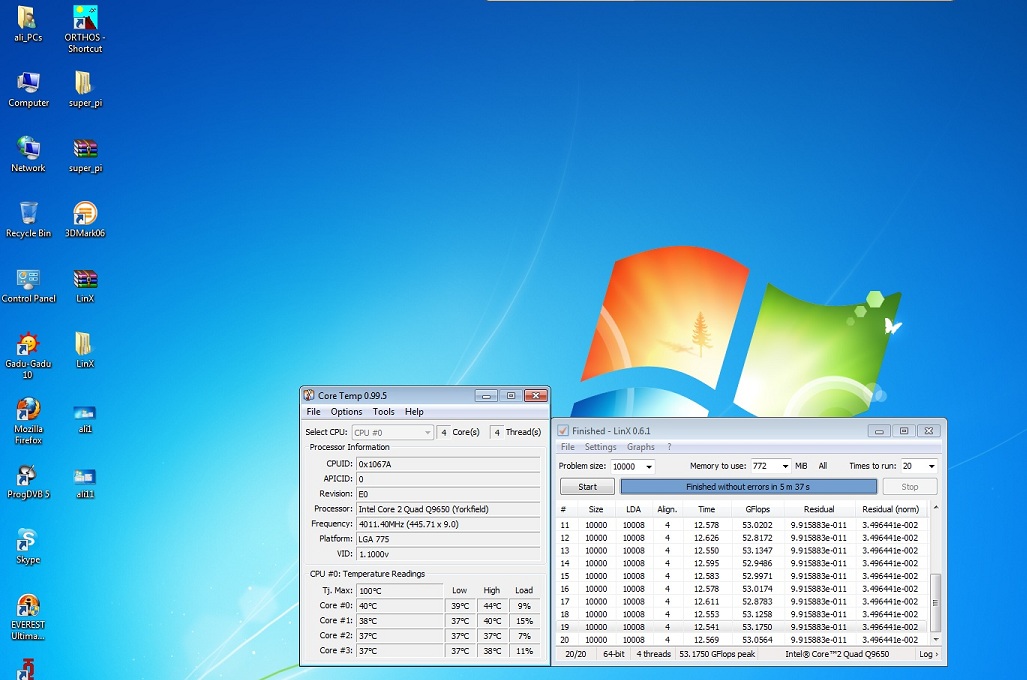Open the super_pi folder icon
This screenshot has width=1027, height=680.
click(85, 90)
